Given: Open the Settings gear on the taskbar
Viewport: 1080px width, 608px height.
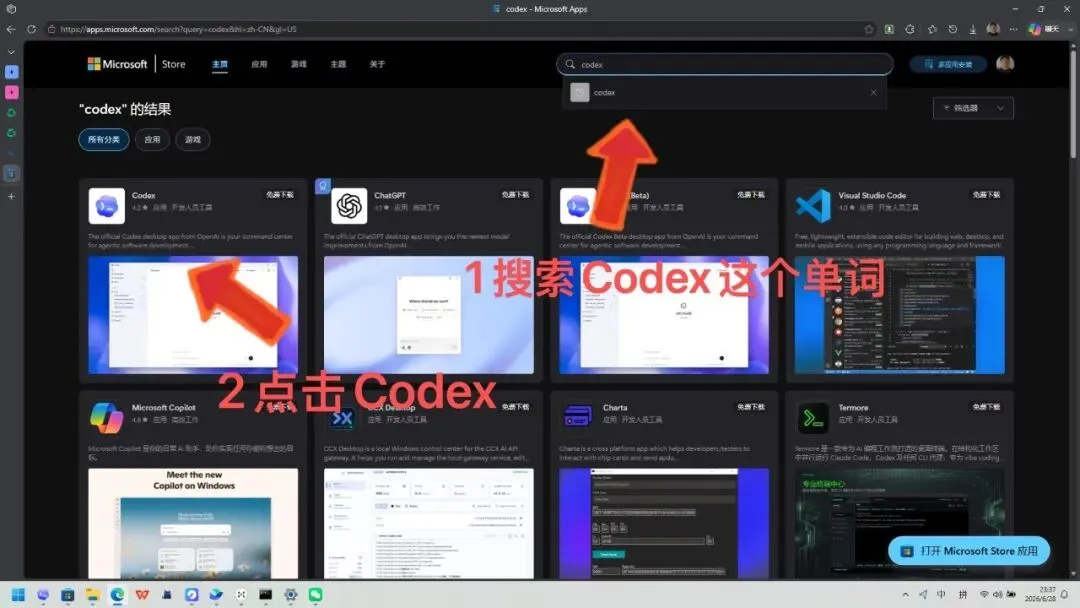Looking at the screenshot, I should [291, 594].
